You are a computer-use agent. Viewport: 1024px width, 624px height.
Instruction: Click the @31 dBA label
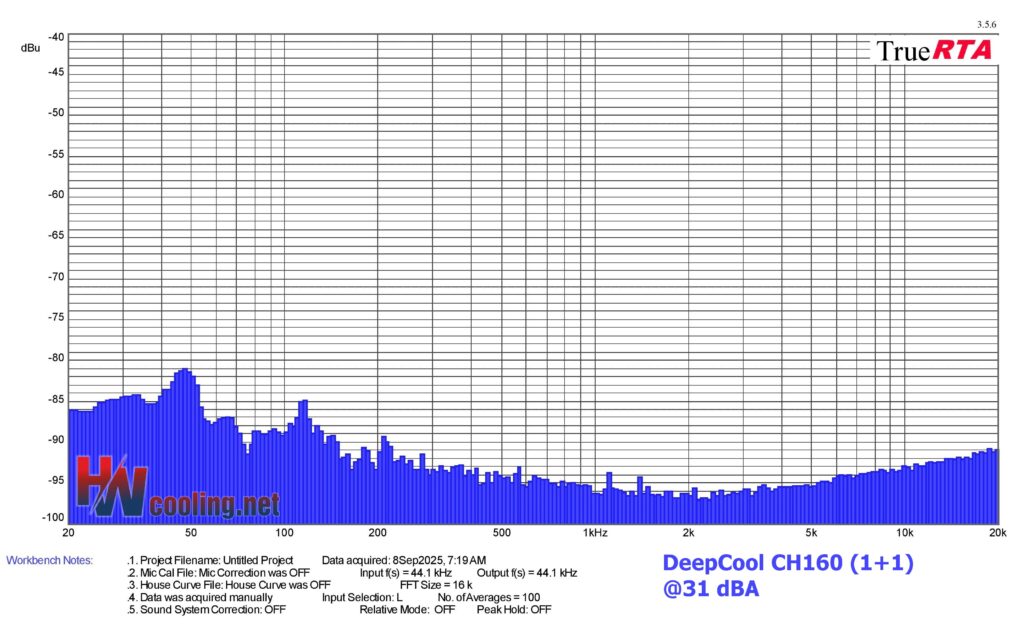click(710, 590)
